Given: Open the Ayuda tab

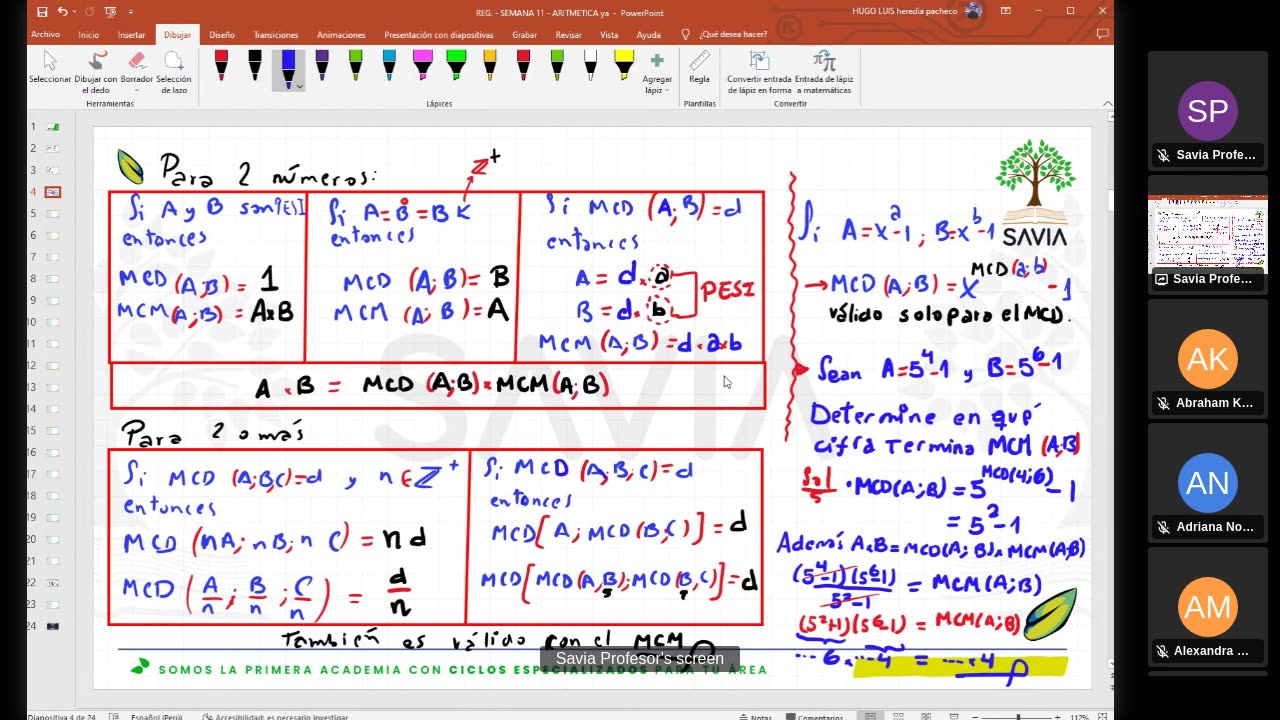Looking at the screenshot, I should click(x=648, y=34).
